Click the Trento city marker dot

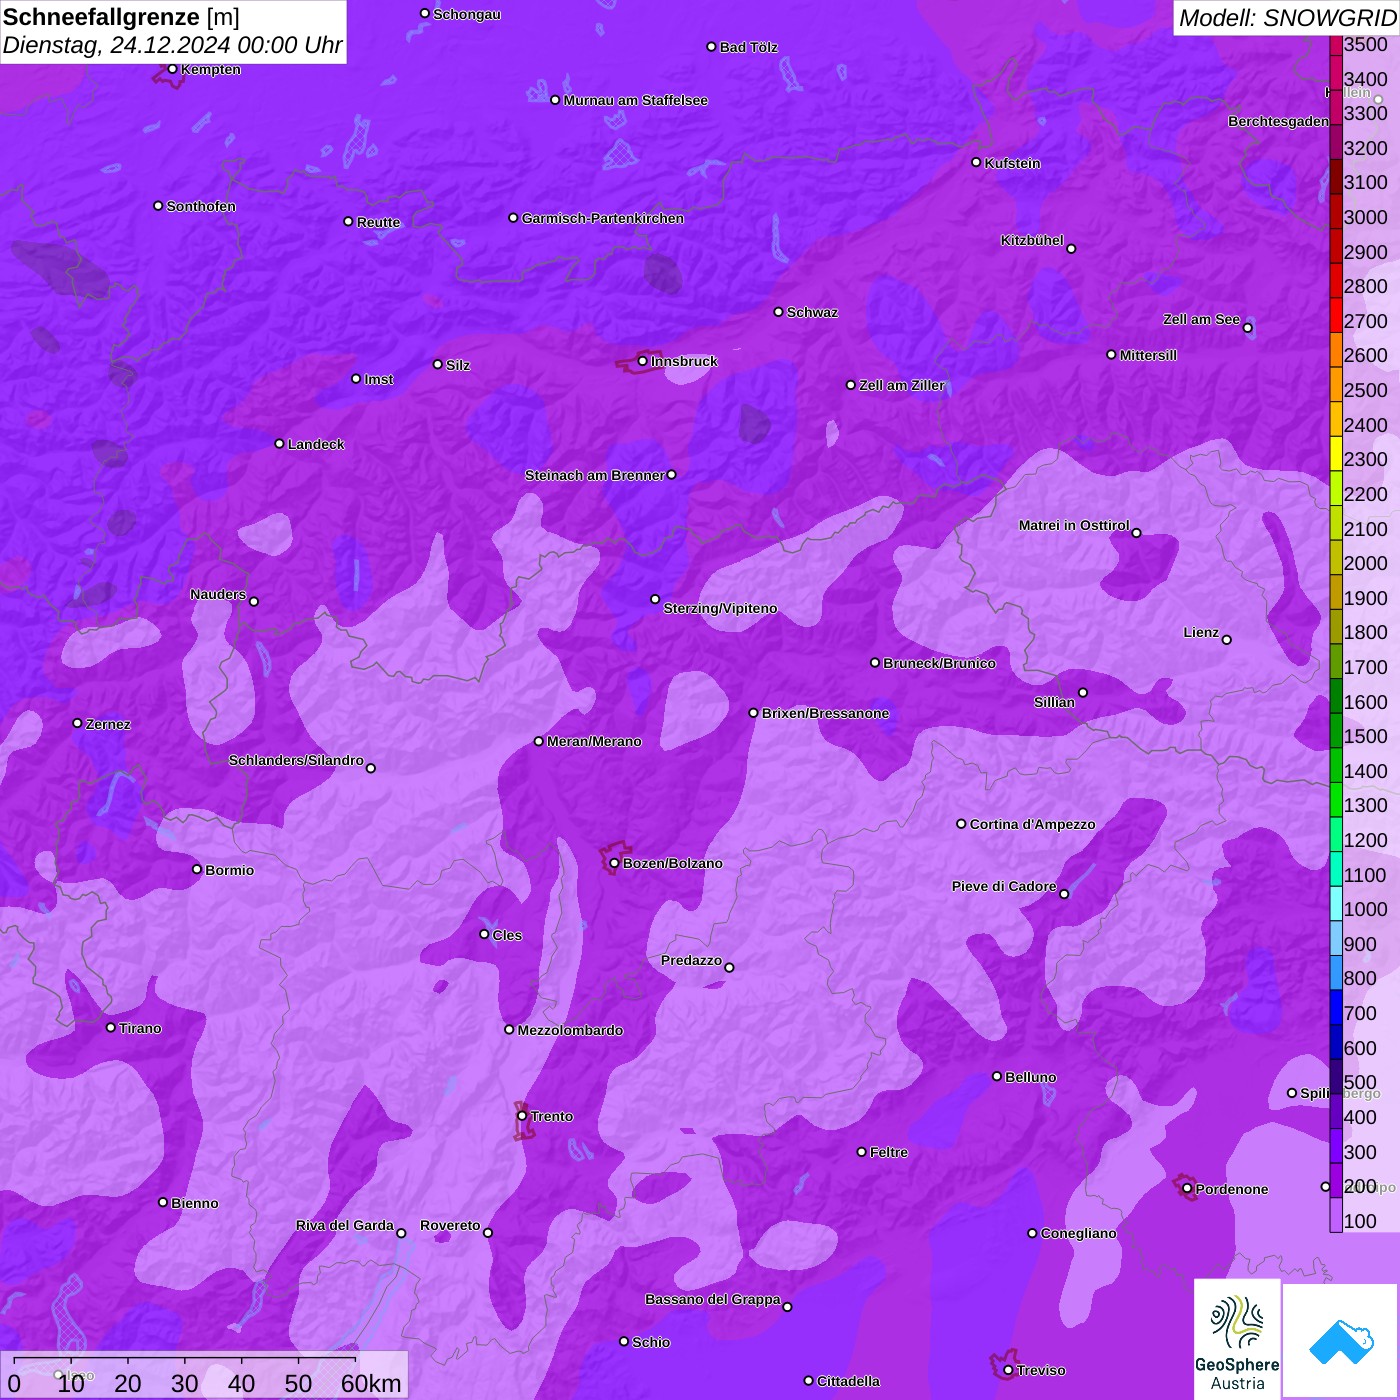522,1116
